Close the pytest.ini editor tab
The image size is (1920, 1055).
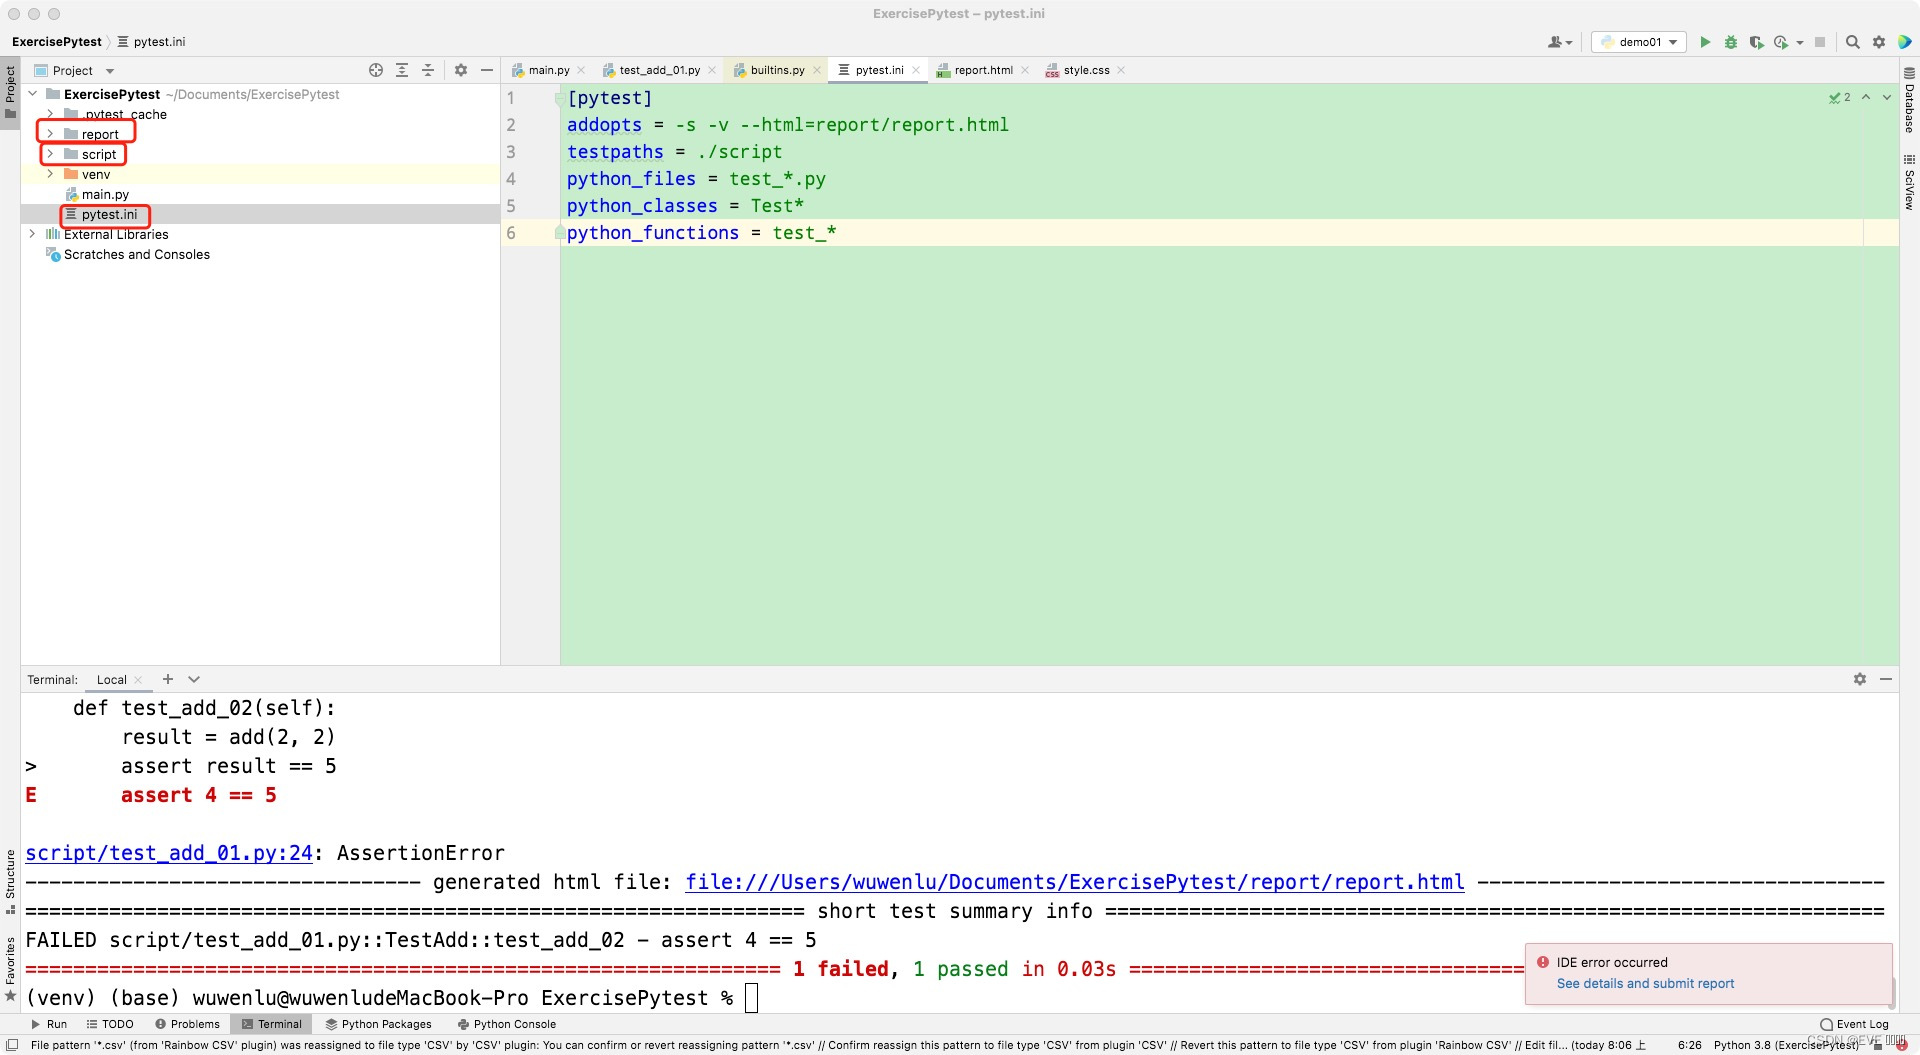[x=916, y=70]
